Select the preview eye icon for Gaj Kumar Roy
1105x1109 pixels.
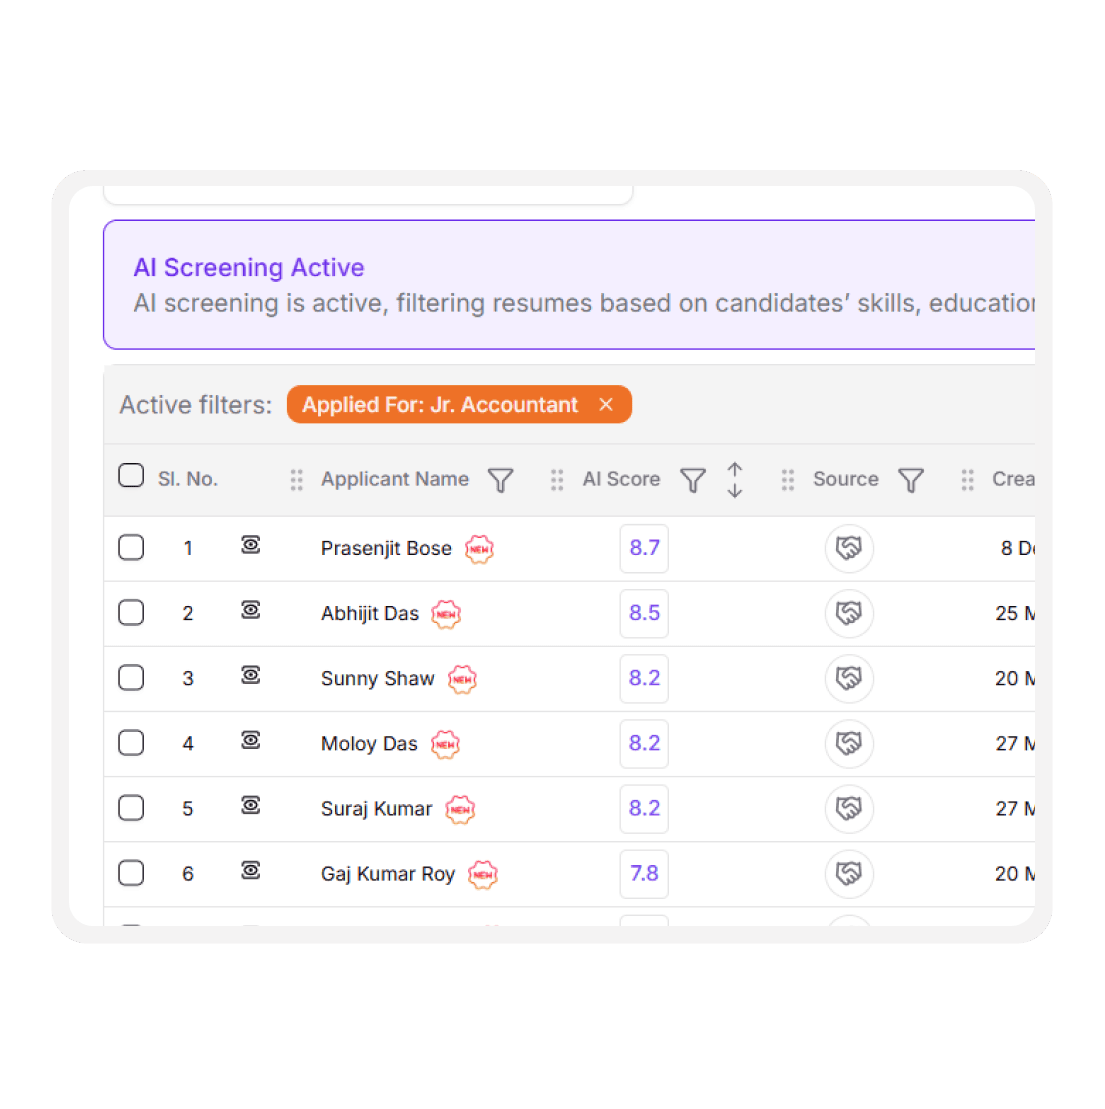pyautogui.click(x=251, y=871)
